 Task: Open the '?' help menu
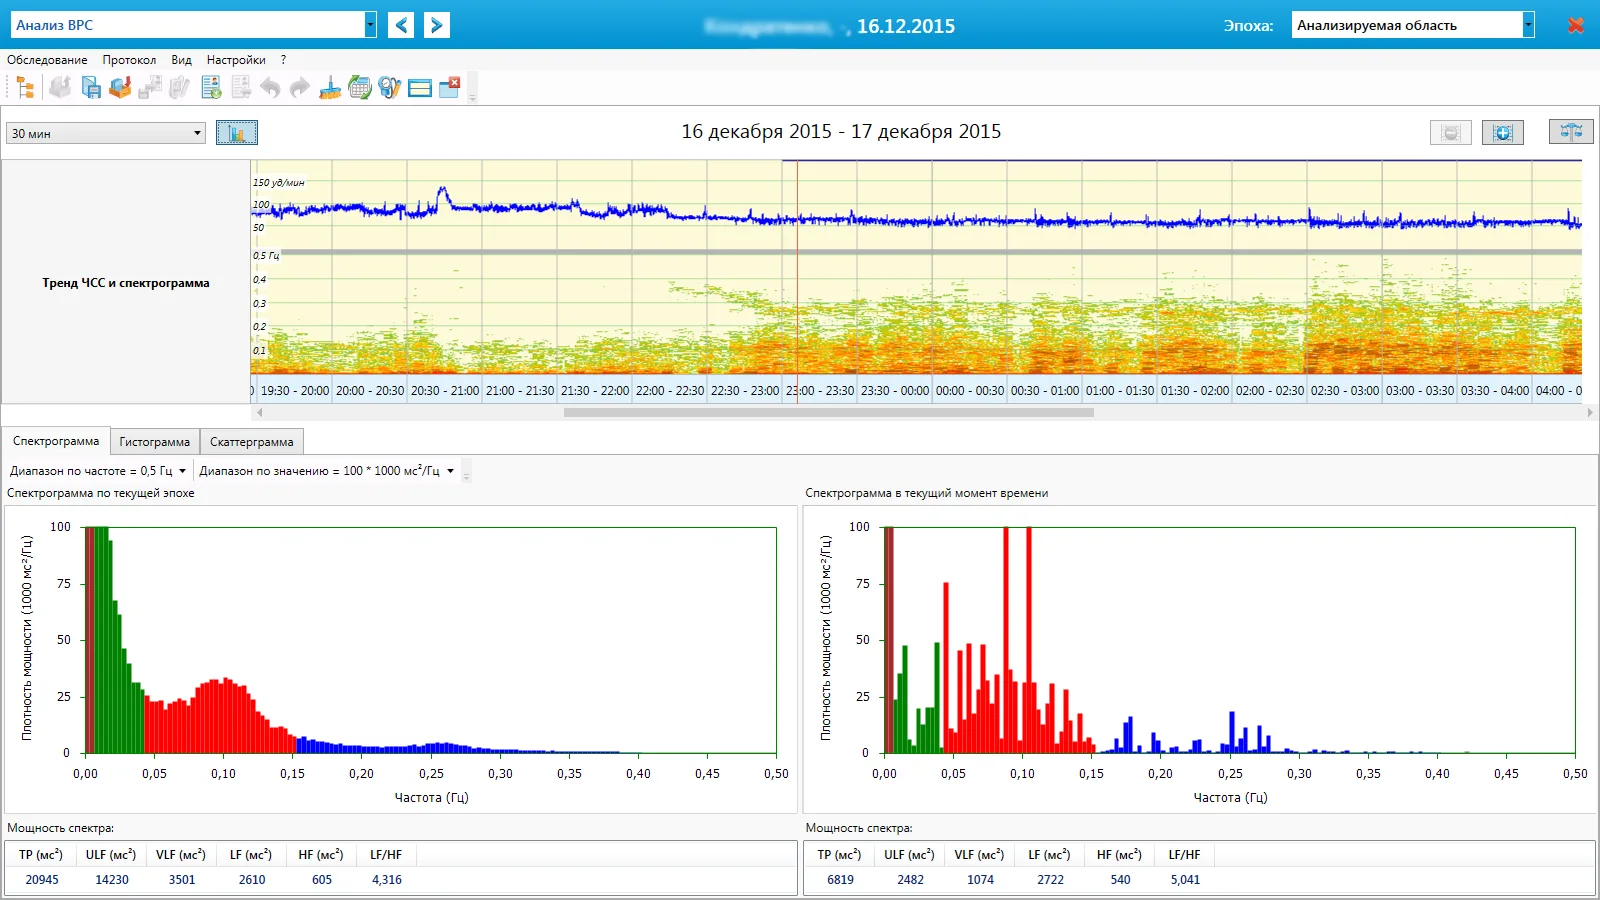283,60
